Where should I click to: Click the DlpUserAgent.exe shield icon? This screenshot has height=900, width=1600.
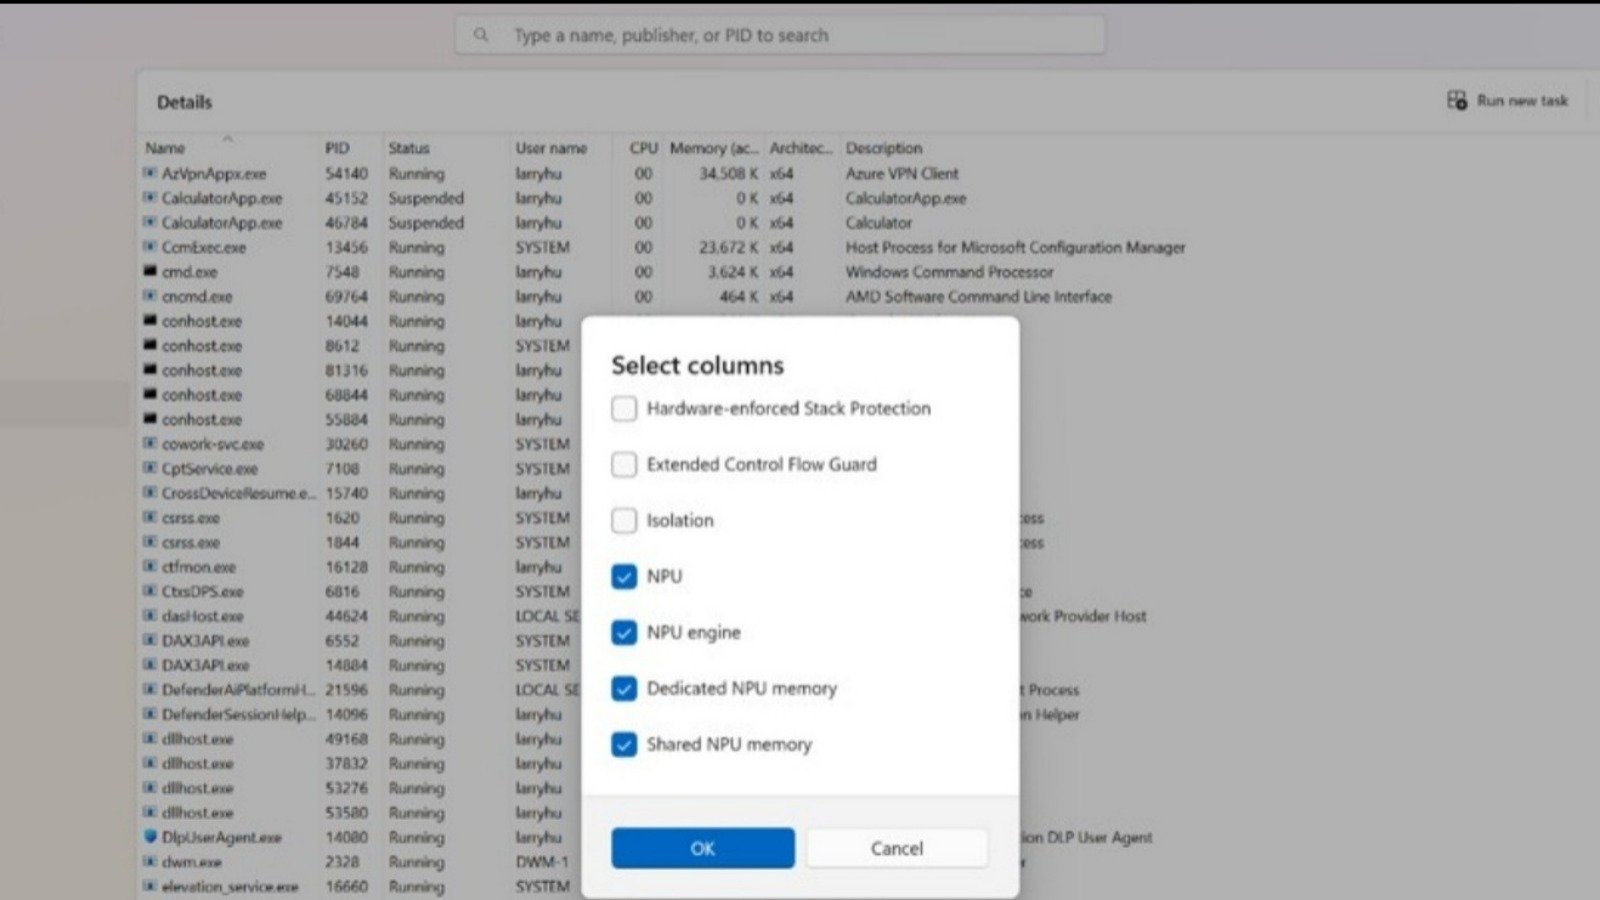(150, 837)
